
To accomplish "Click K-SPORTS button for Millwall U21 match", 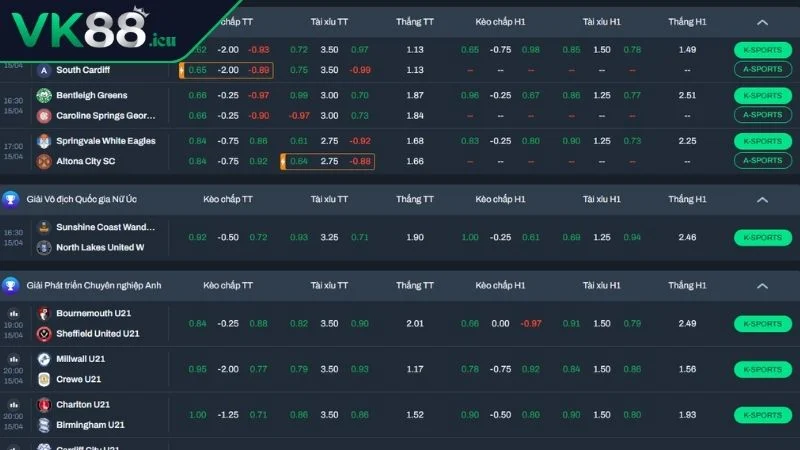I will click(x=763, y=369).
